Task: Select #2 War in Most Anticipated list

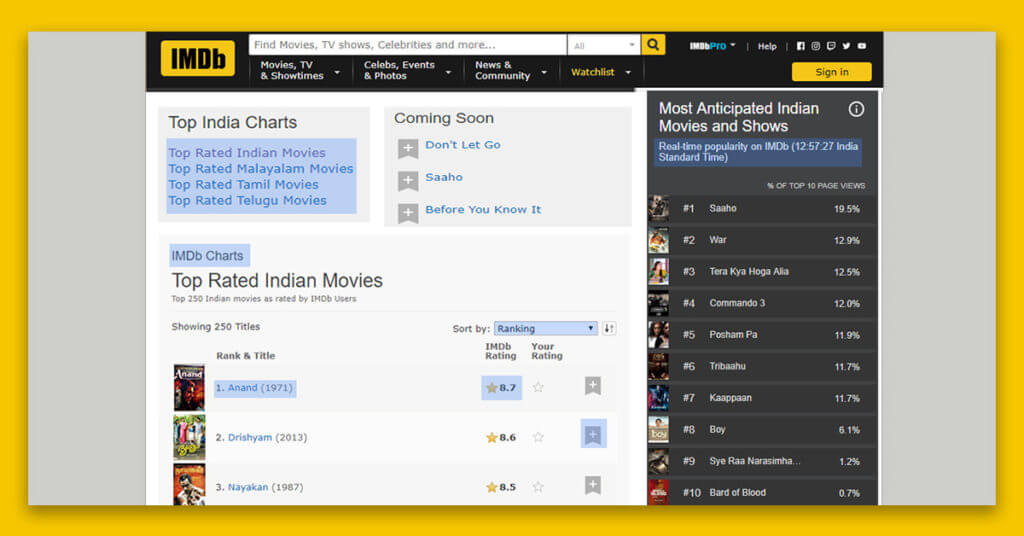Action: point(762,240)
